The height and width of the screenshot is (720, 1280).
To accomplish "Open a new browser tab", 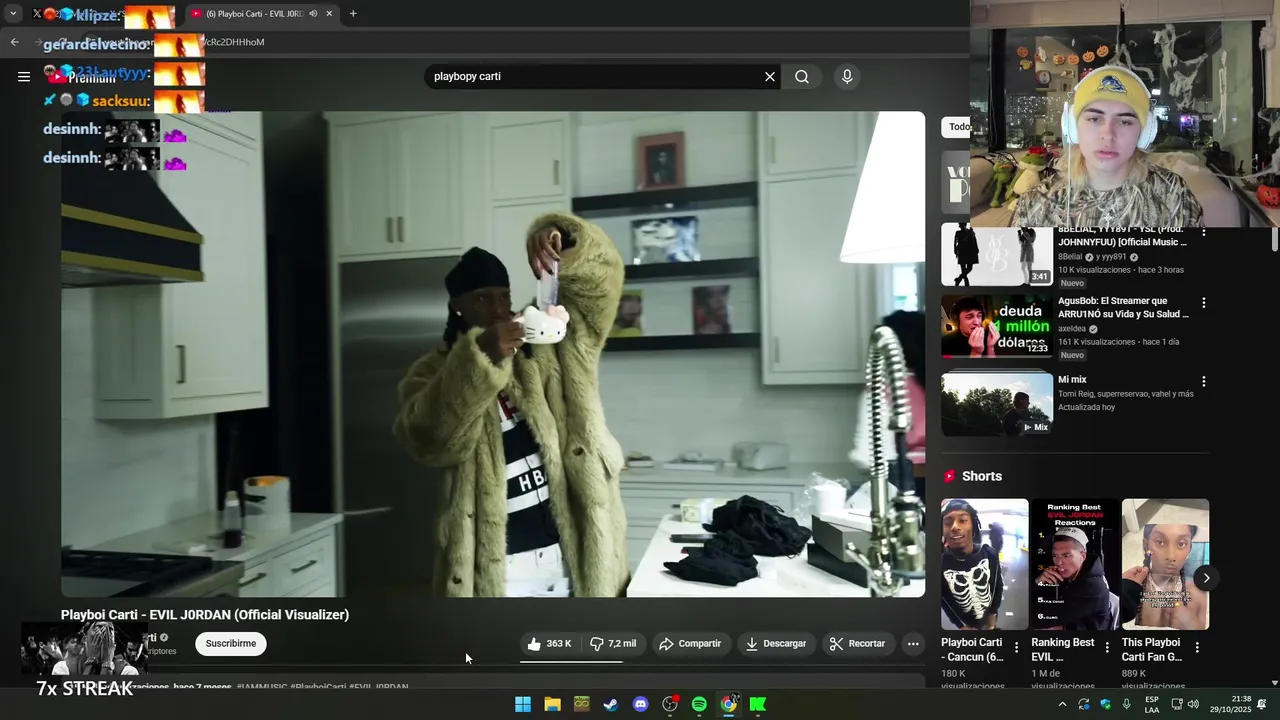I will click(353, 14).
